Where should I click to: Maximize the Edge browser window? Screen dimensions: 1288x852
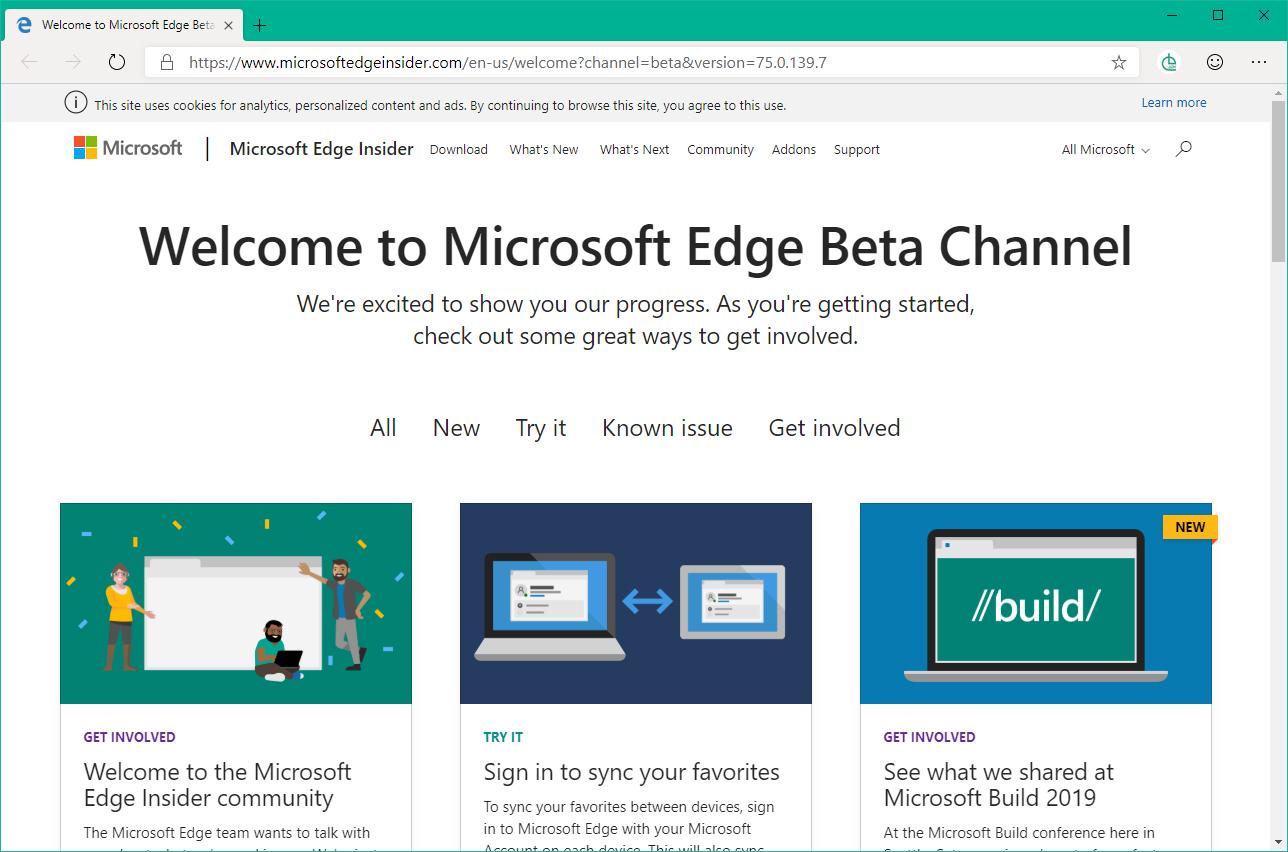[x=1218, y=15]
